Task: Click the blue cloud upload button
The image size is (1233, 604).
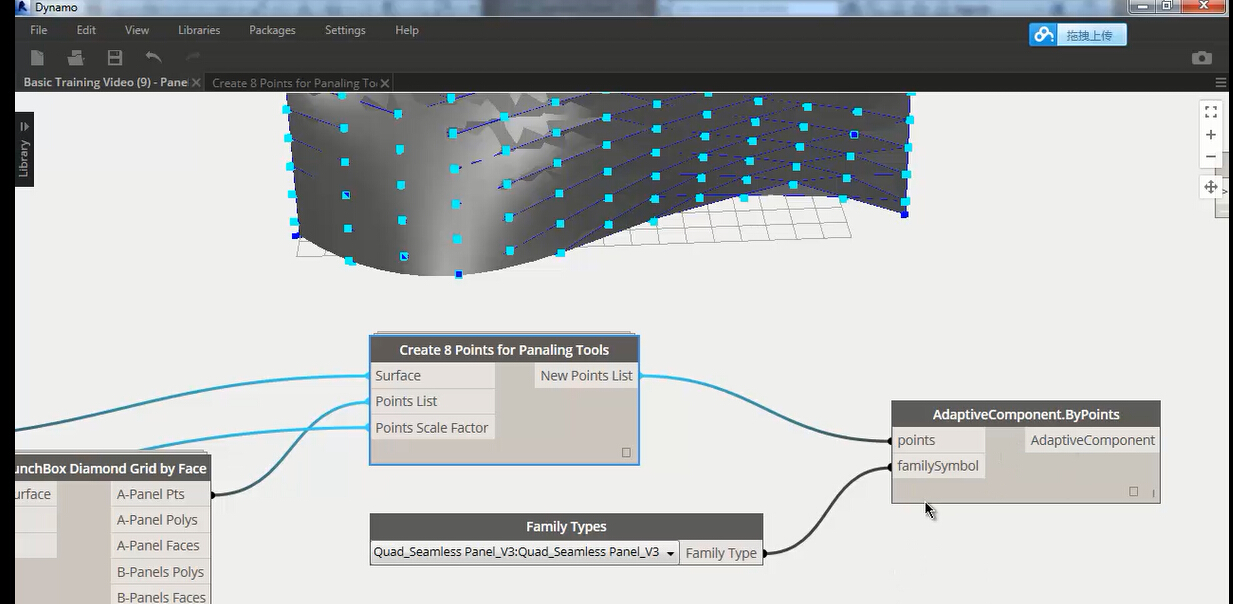Action: click(x=1077, y=35)
